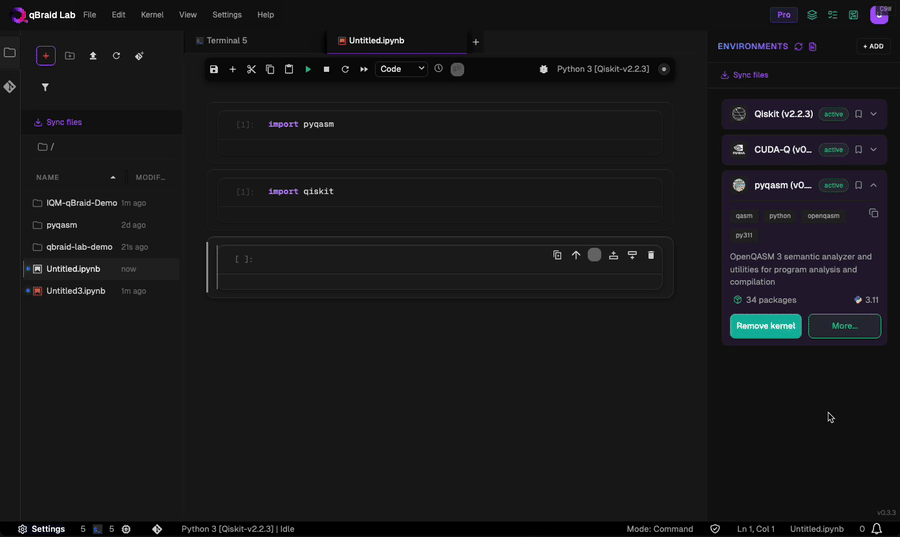The width and height of the screenshot is (900, 537).
Task: Click the + ADD environment button
Action: 873,46
